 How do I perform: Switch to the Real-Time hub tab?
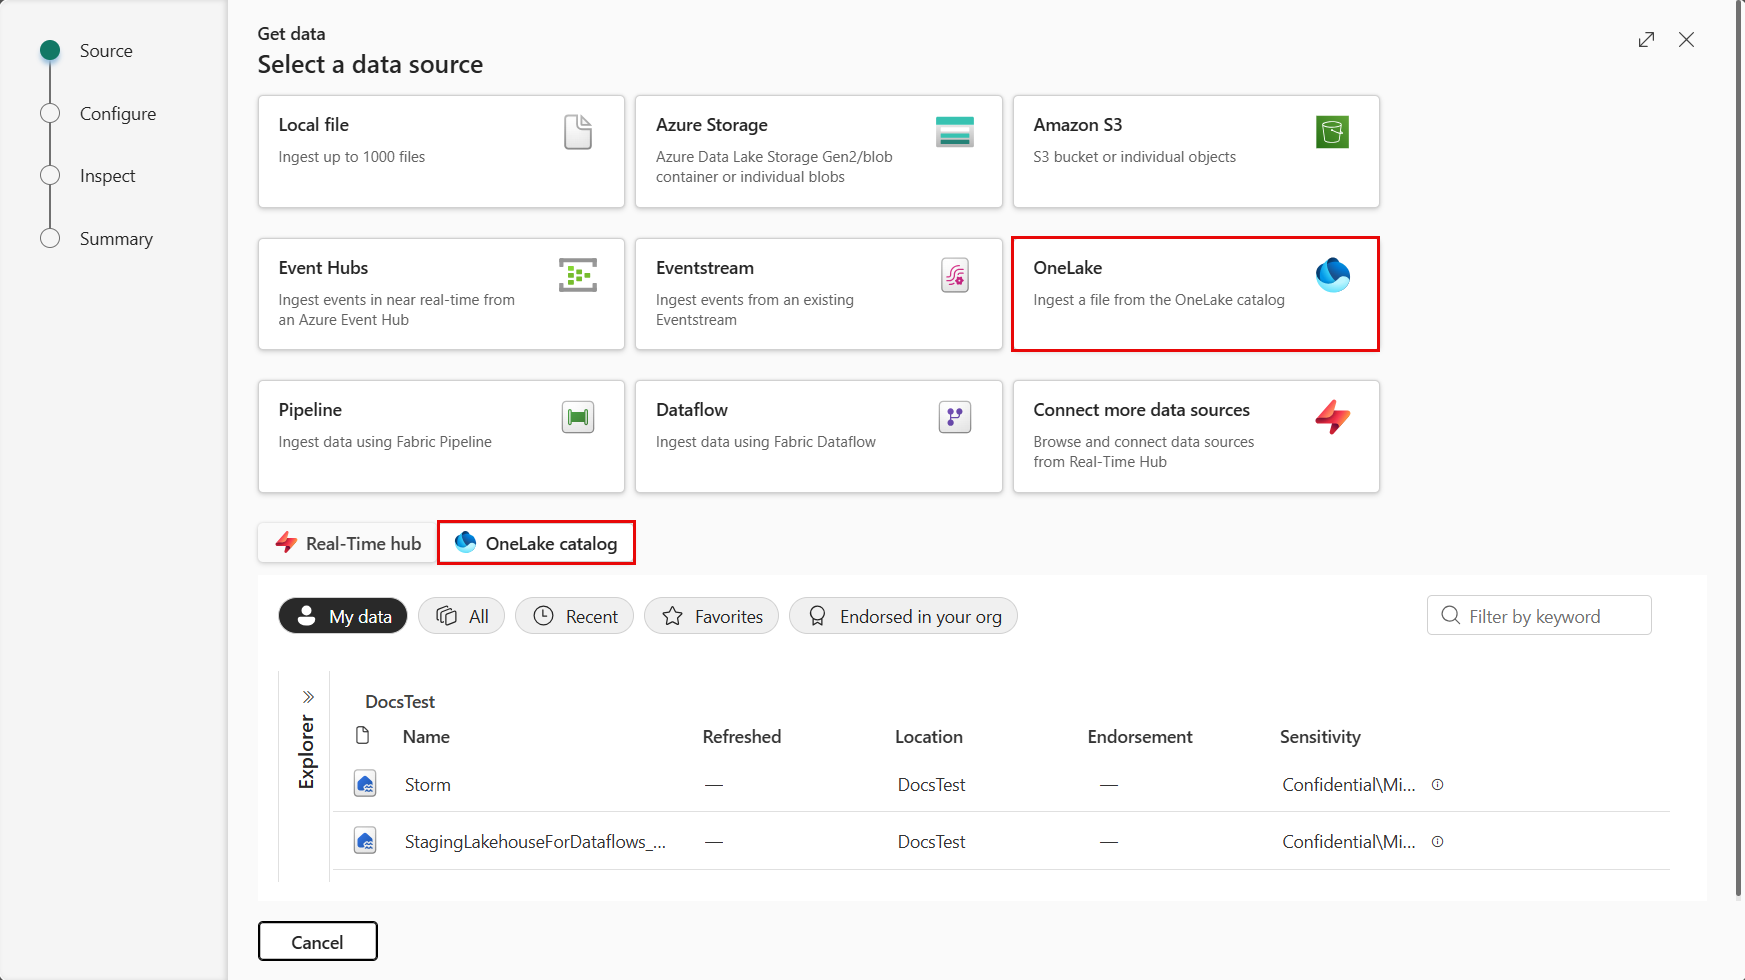pos(348,543)
